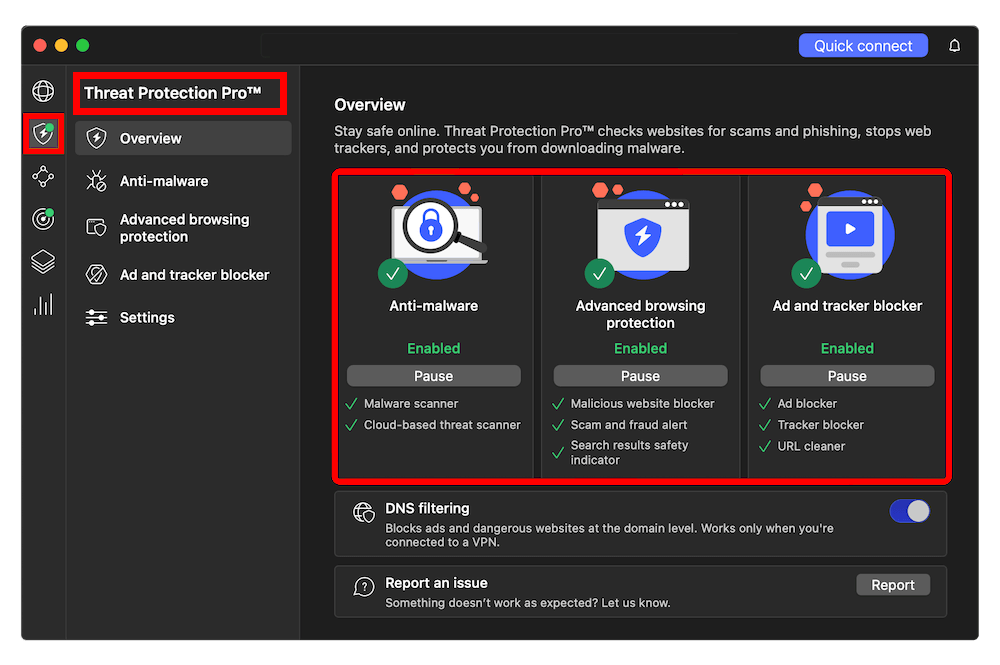Click the Tracker blocker text
This screenshot has height=665, width=1000.
(820, 425)
